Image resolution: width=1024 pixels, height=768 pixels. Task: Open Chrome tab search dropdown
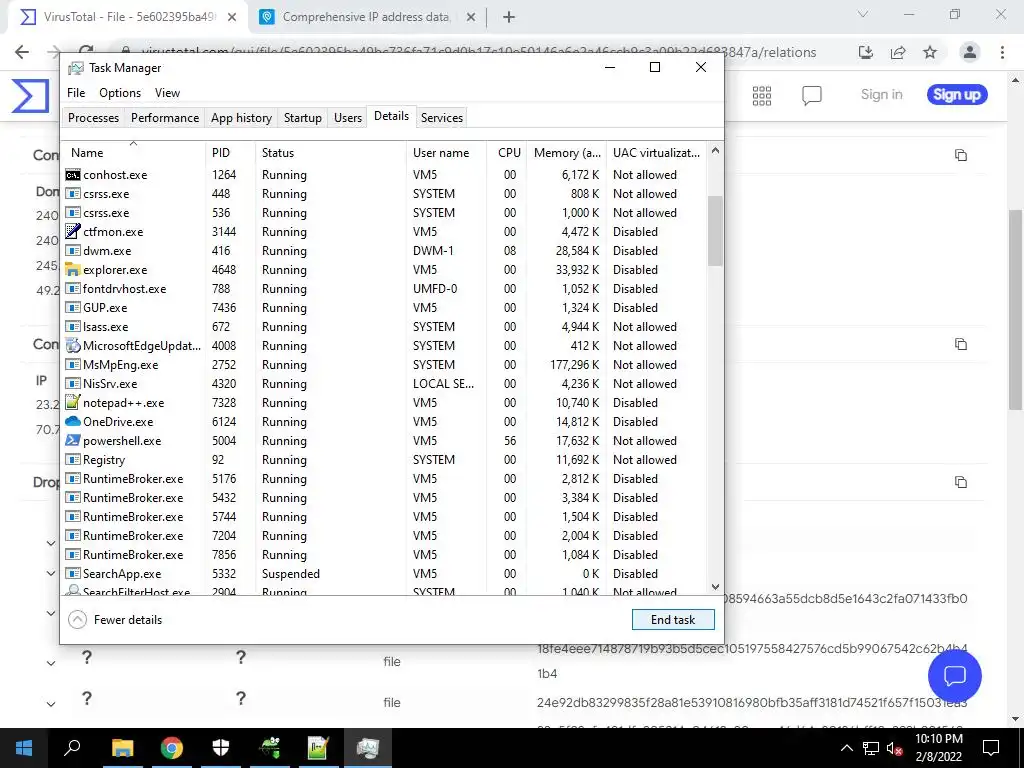tap(863, 14)
